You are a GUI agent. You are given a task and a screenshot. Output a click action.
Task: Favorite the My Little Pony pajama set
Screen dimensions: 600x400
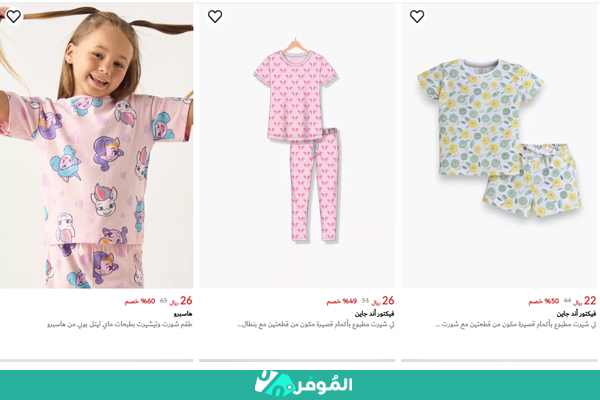(x=14, y=16)
